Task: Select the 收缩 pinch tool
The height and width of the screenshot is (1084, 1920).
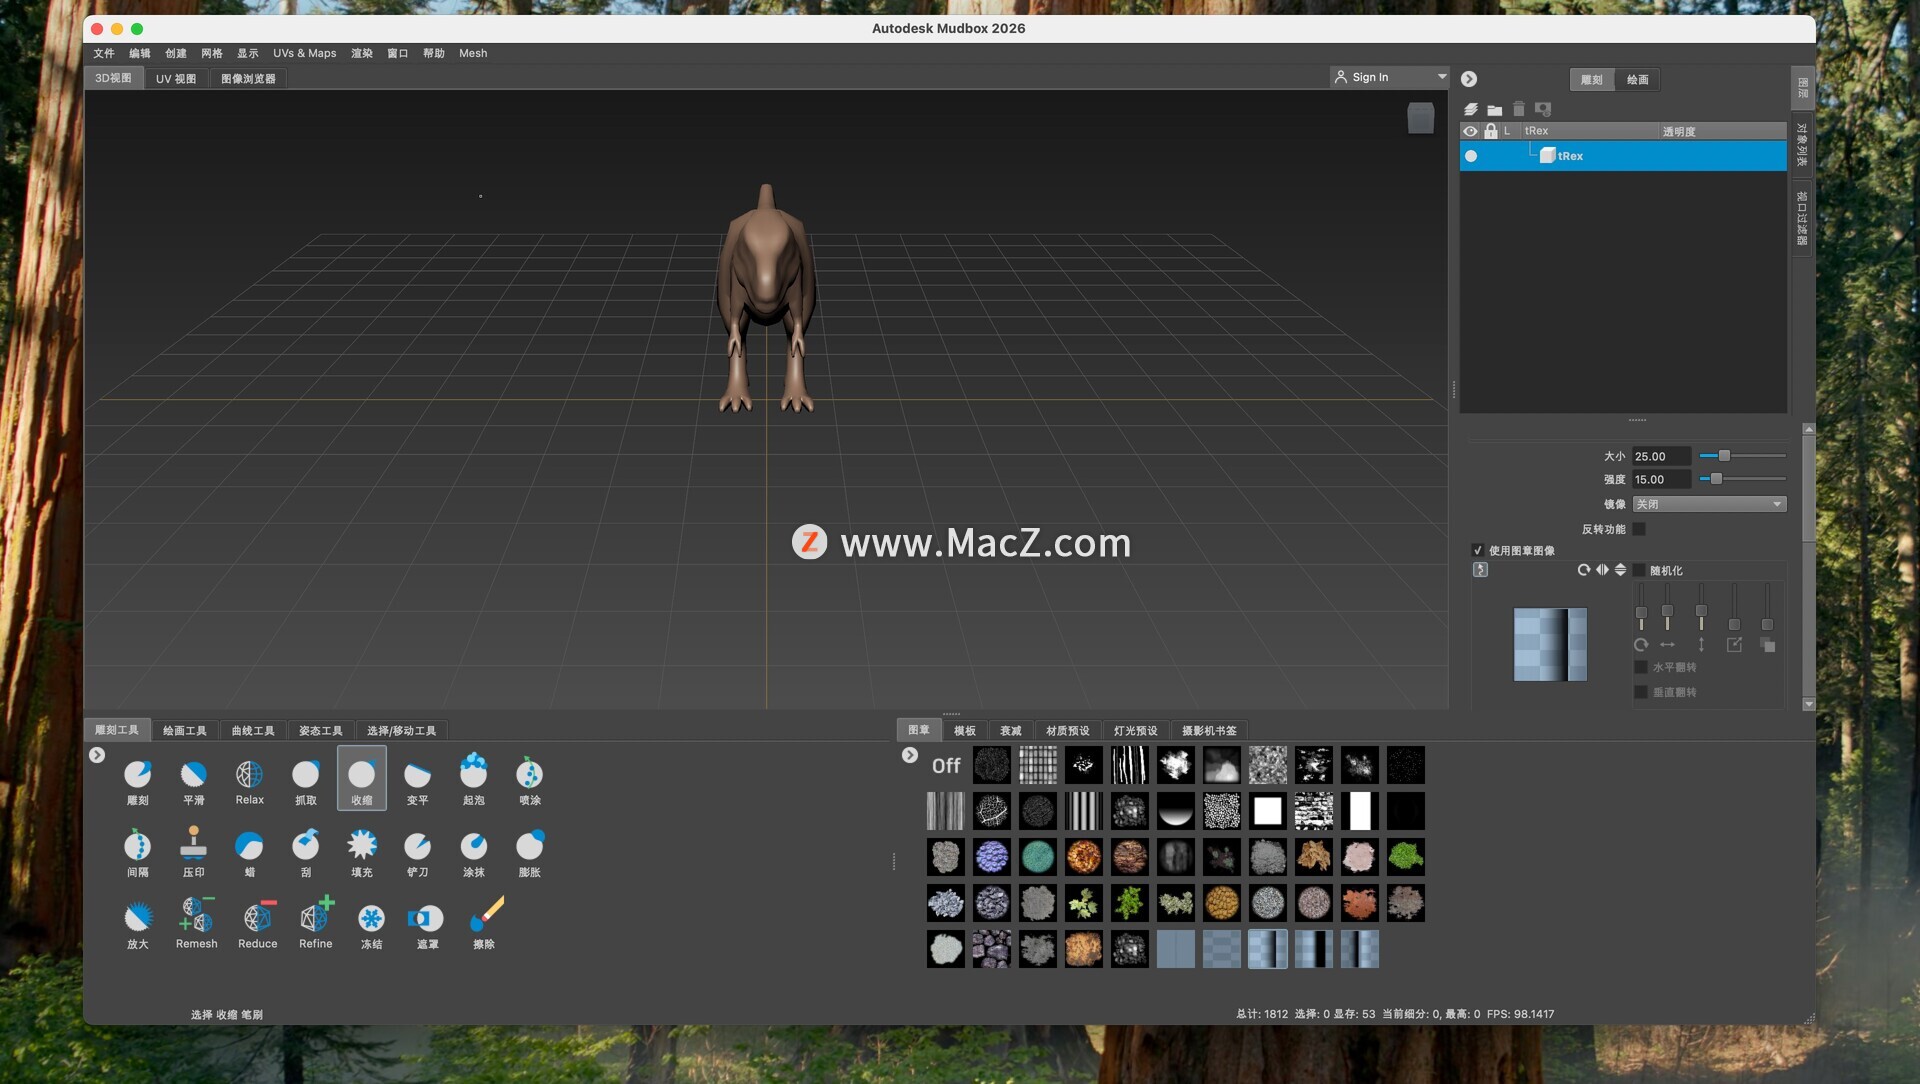Action: 362,778
